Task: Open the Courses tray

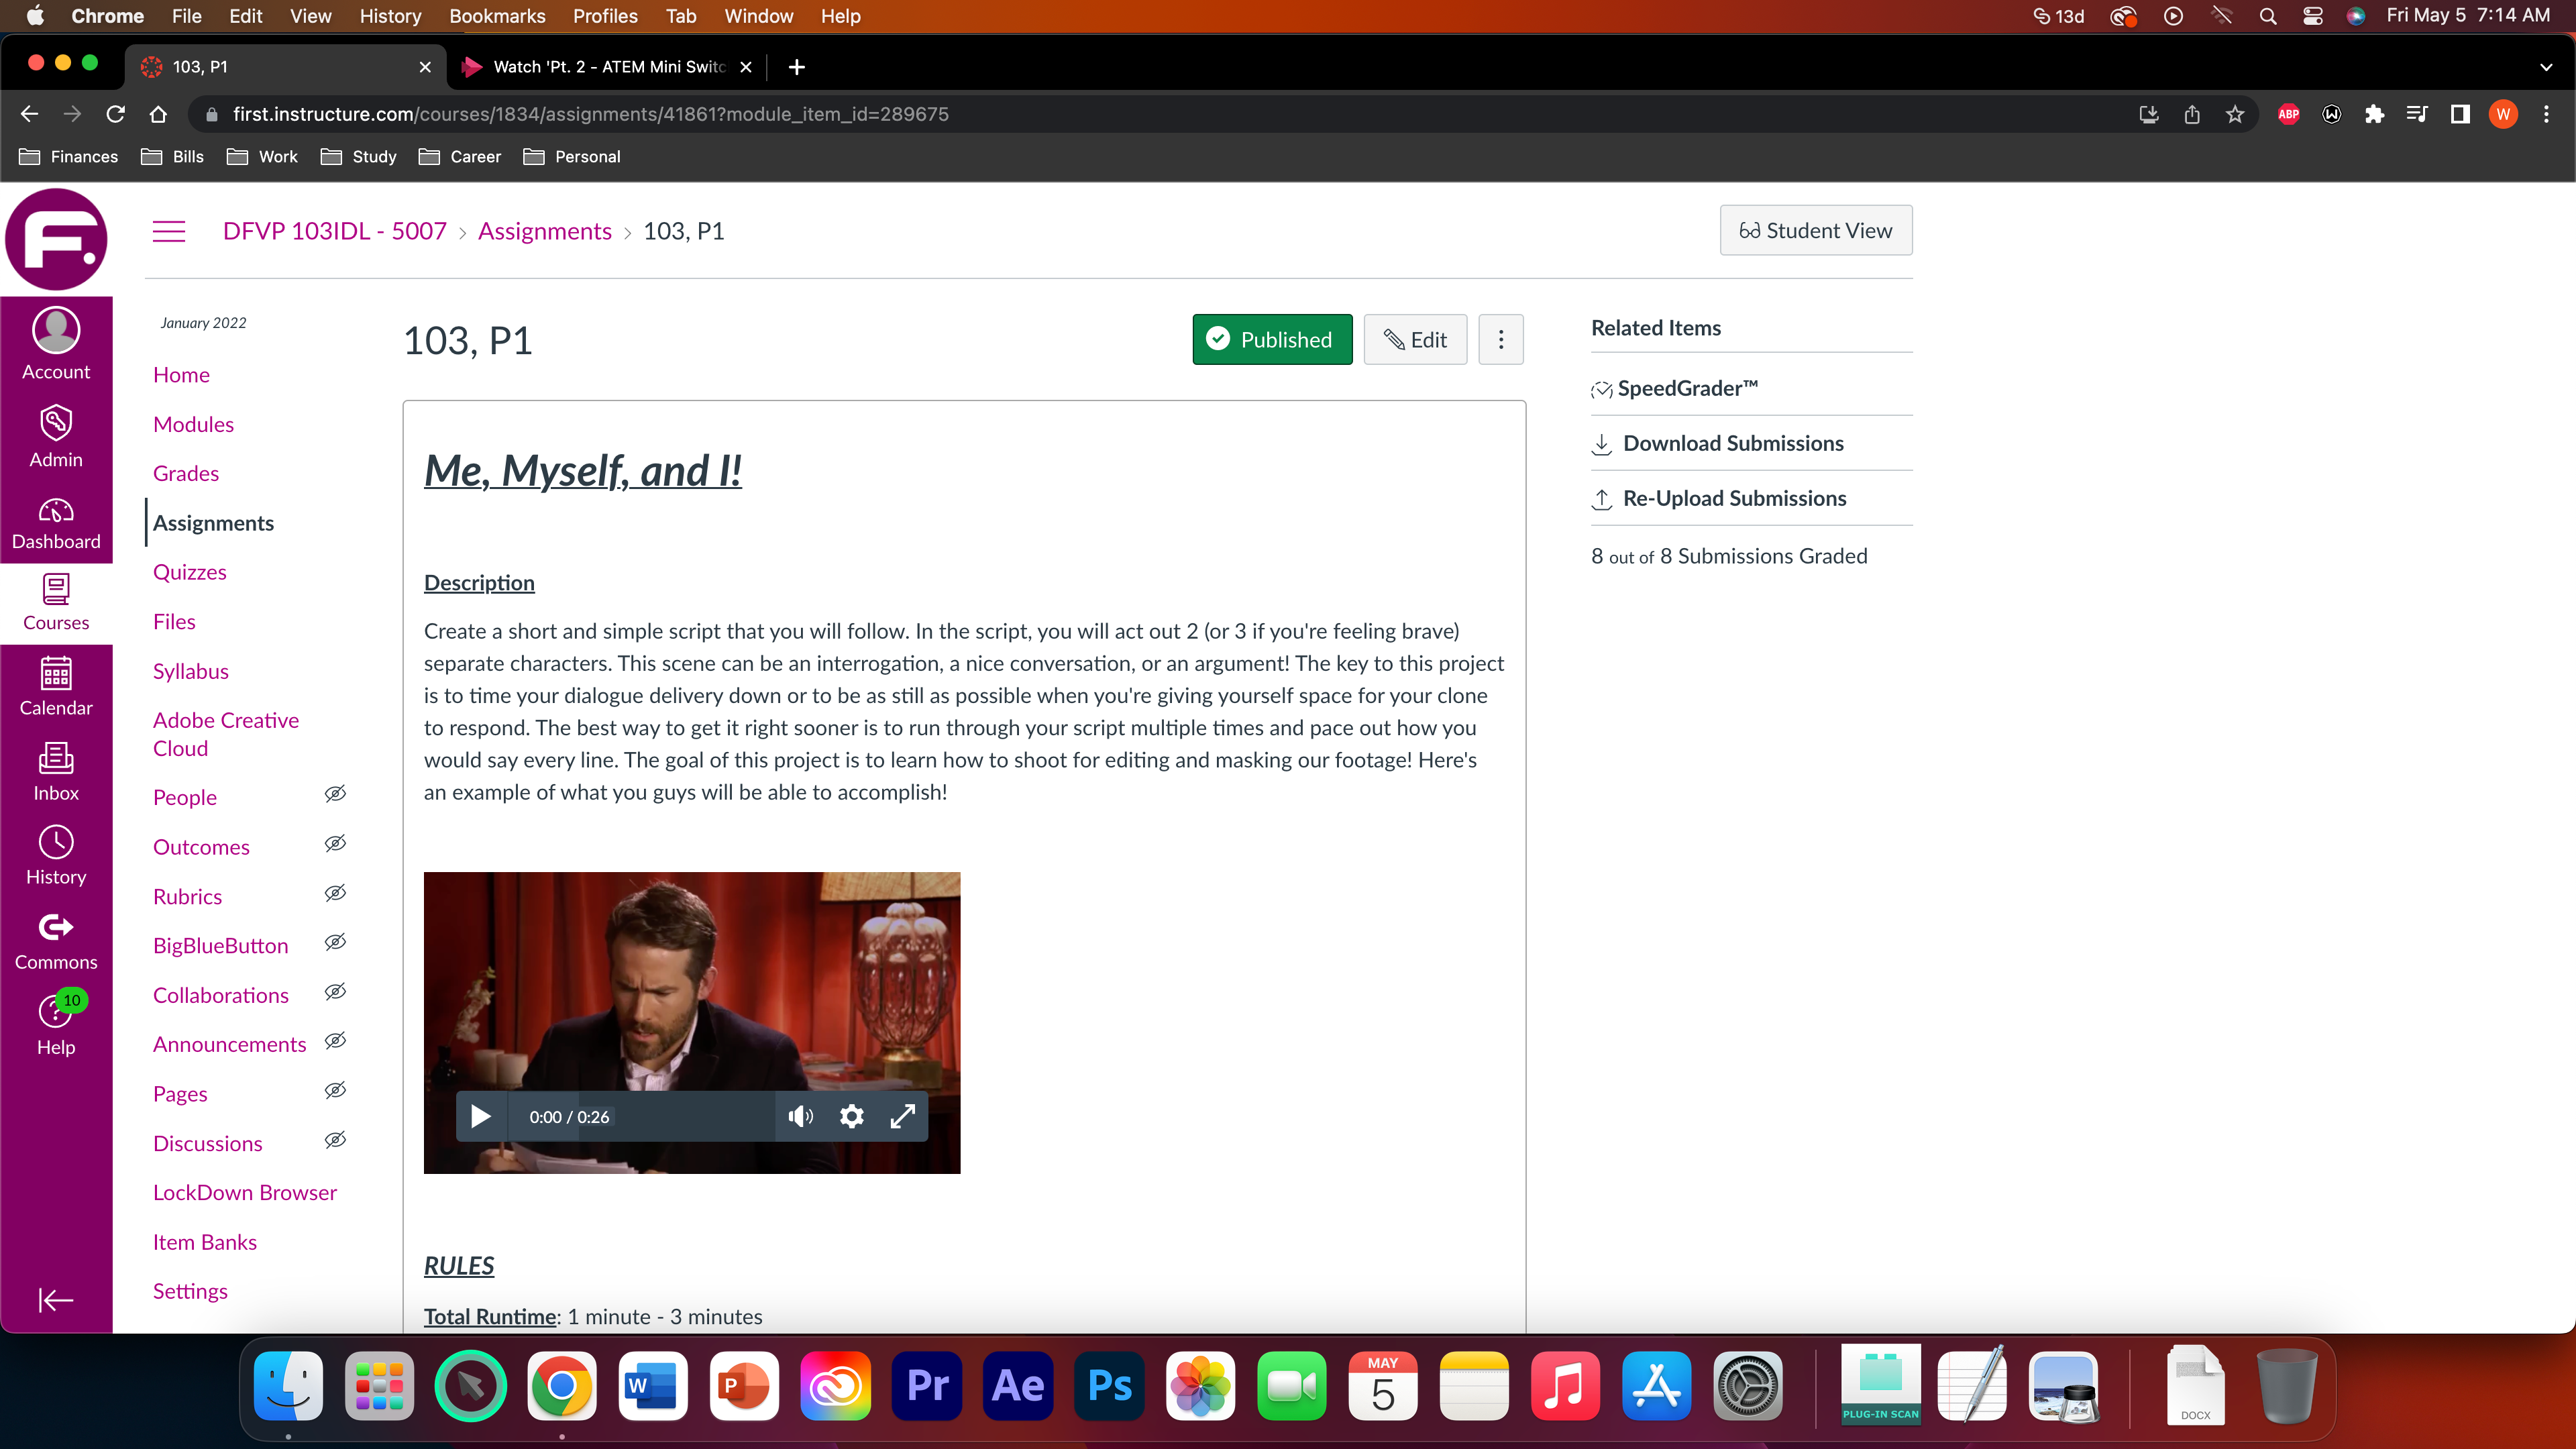Action: [x=56, y=602]
